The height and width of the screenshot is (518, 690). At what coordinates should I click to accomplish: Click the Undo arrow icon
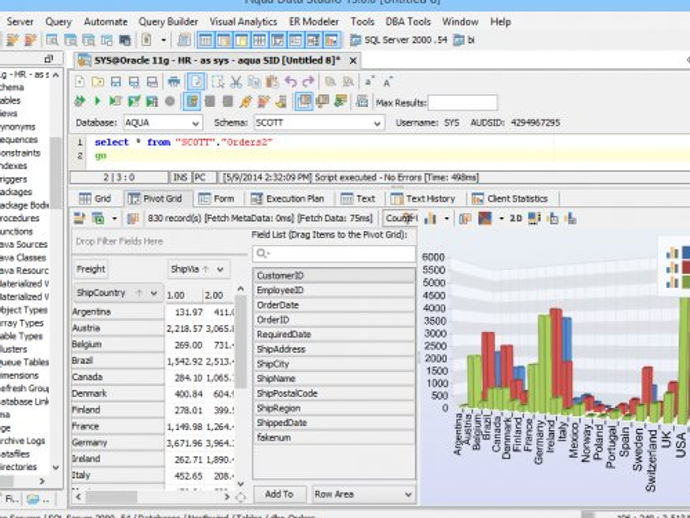coord(290,82)
